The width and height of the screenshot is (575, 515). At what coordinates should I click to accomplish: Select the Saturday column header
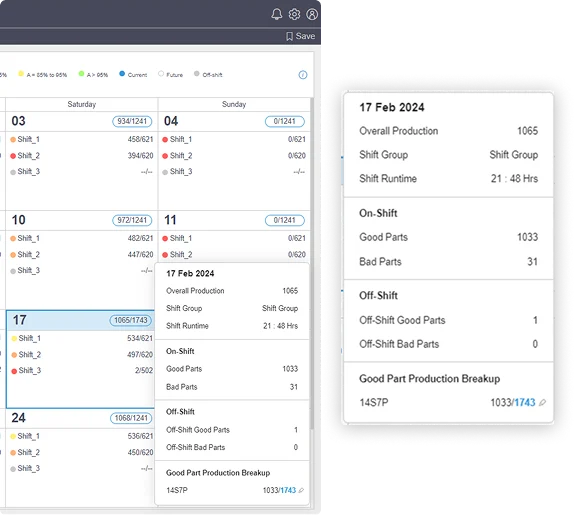(x=82, y=104)
